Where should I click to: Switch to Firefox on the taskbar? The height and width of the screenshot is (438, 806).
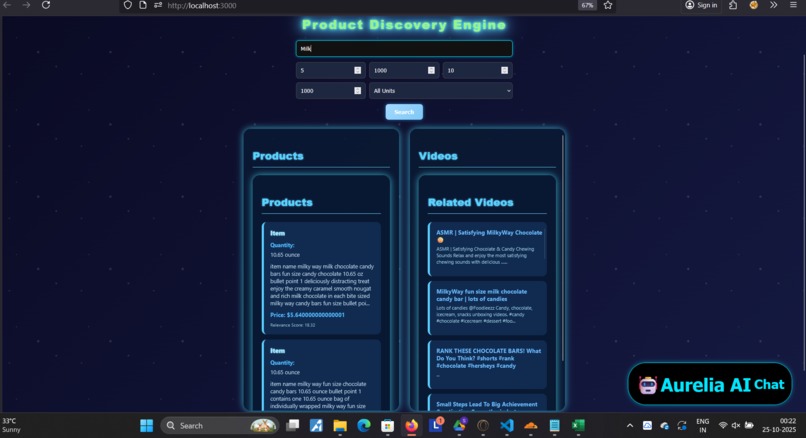[x=412, y=426]
